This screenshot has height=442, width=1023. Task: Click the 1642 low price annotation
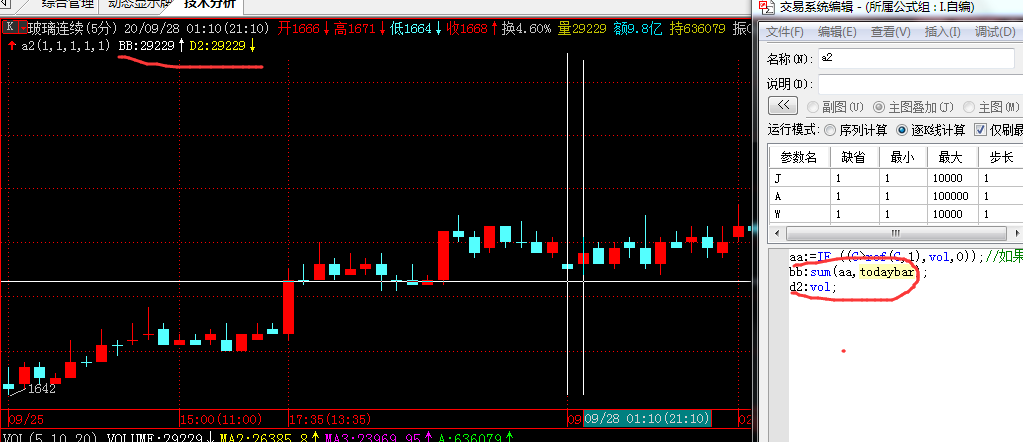[42, 389]
